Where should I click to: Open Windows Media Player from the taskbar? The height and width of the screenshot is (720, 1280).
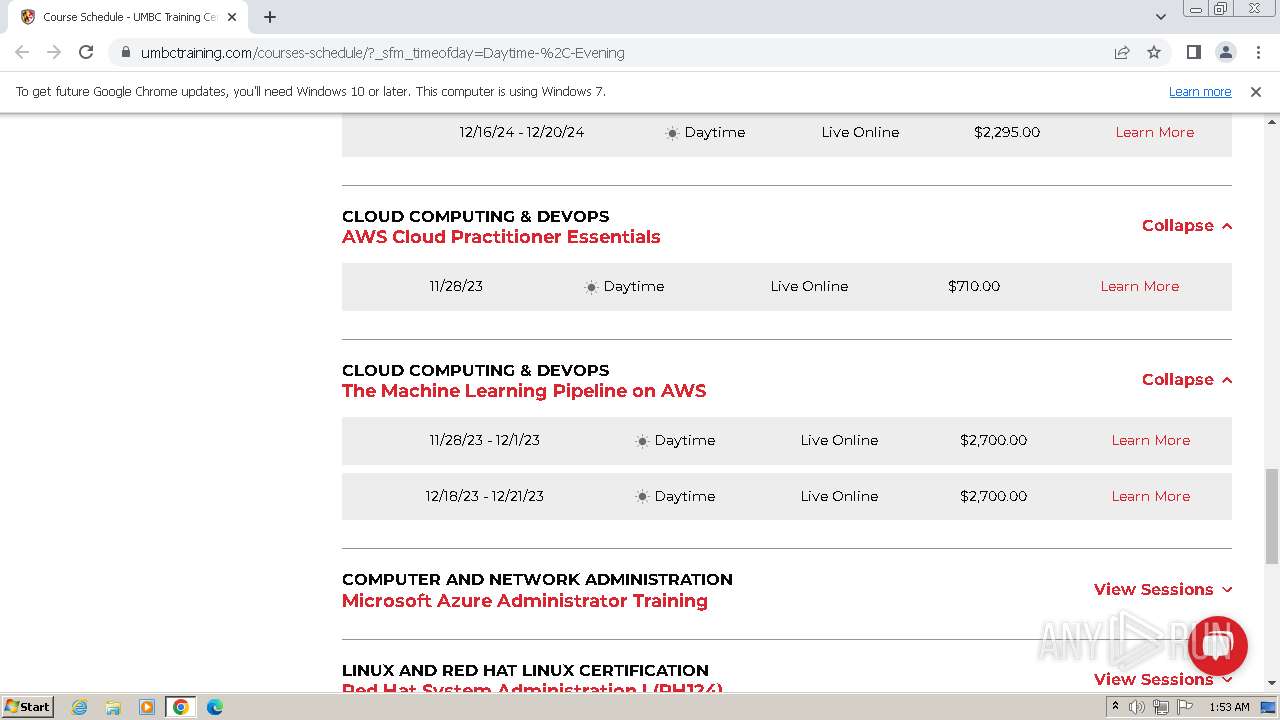coord(147,707)
